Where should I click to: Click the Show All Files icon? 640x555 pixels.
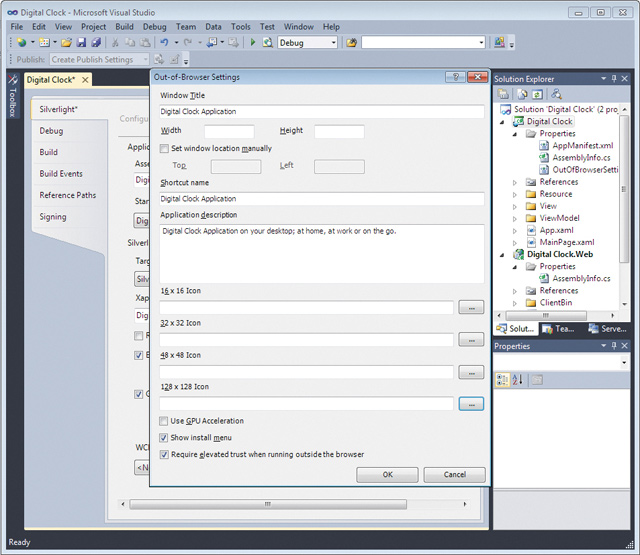[x=522, y=94]
